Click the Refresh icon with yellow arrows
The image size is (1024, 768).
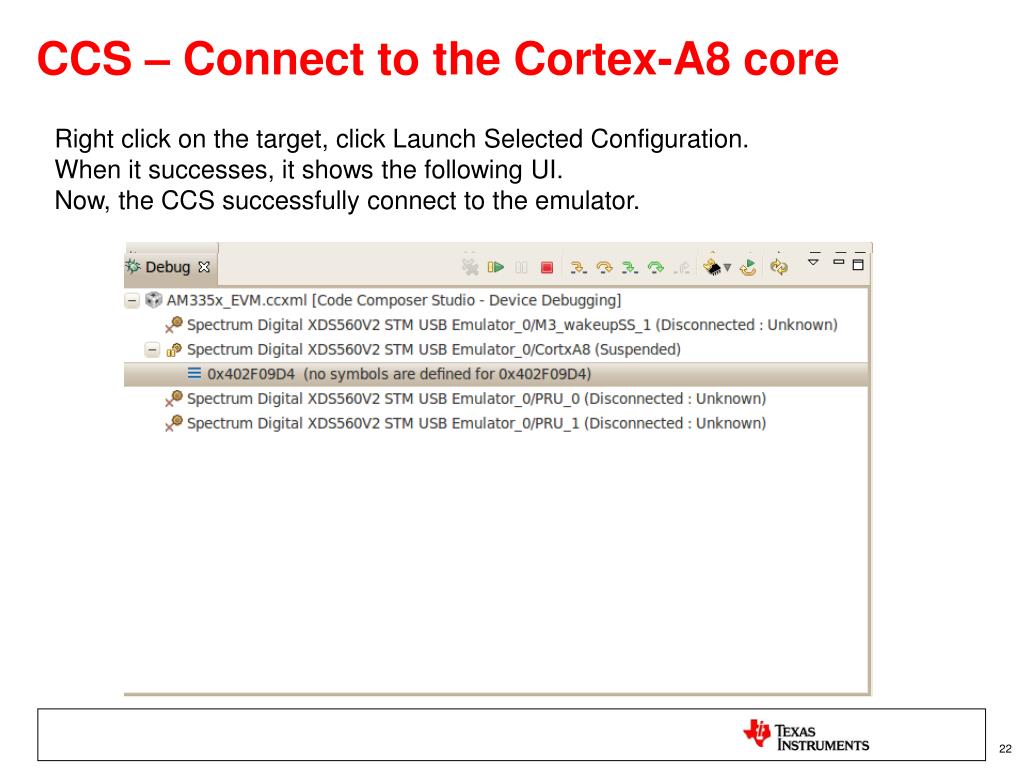tap(779, 267)
